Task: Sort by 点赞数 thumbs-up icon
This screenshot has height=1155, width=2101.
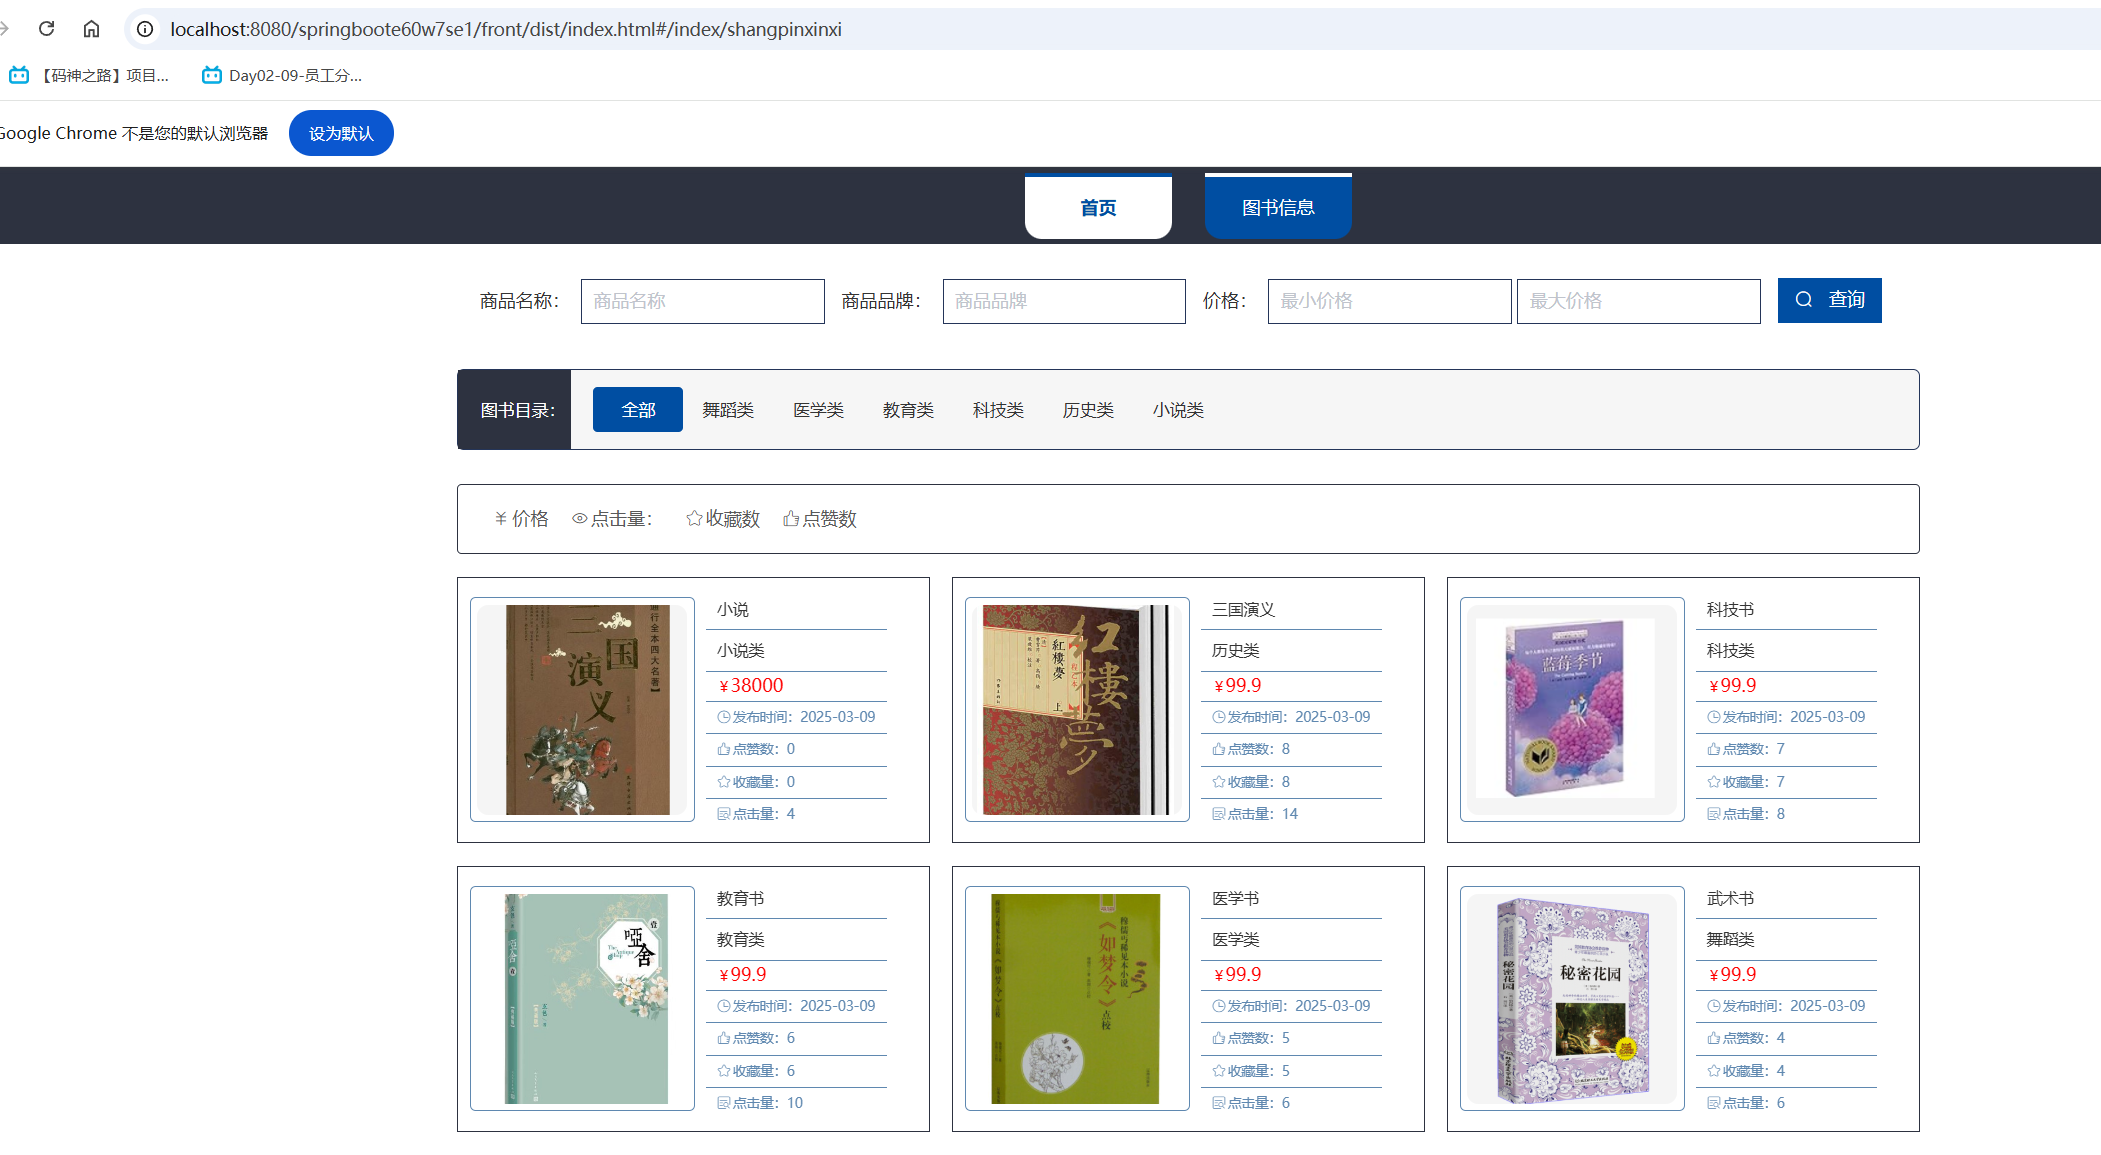Action: [791, 519]
